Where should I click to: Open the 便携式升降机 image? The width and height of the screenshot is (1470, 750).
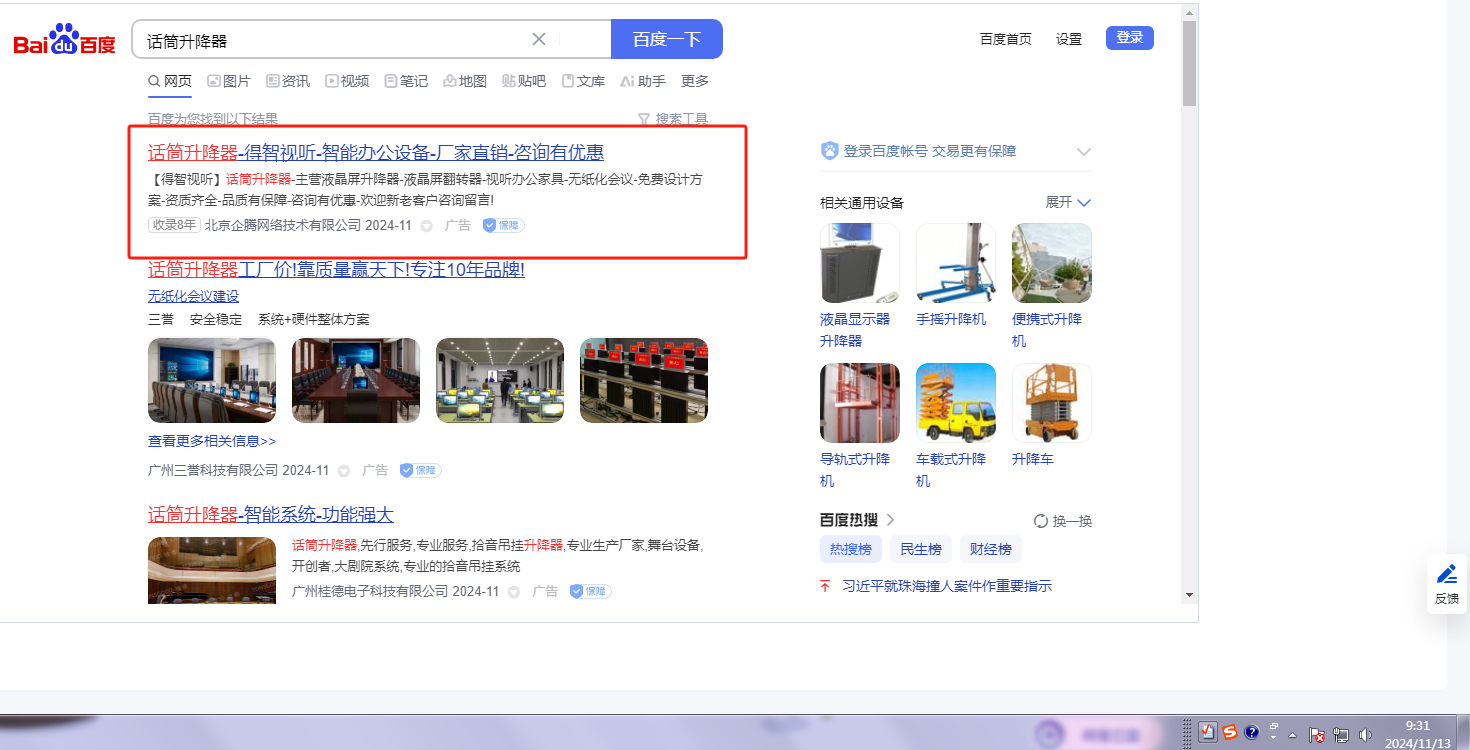click(1052, 263)
